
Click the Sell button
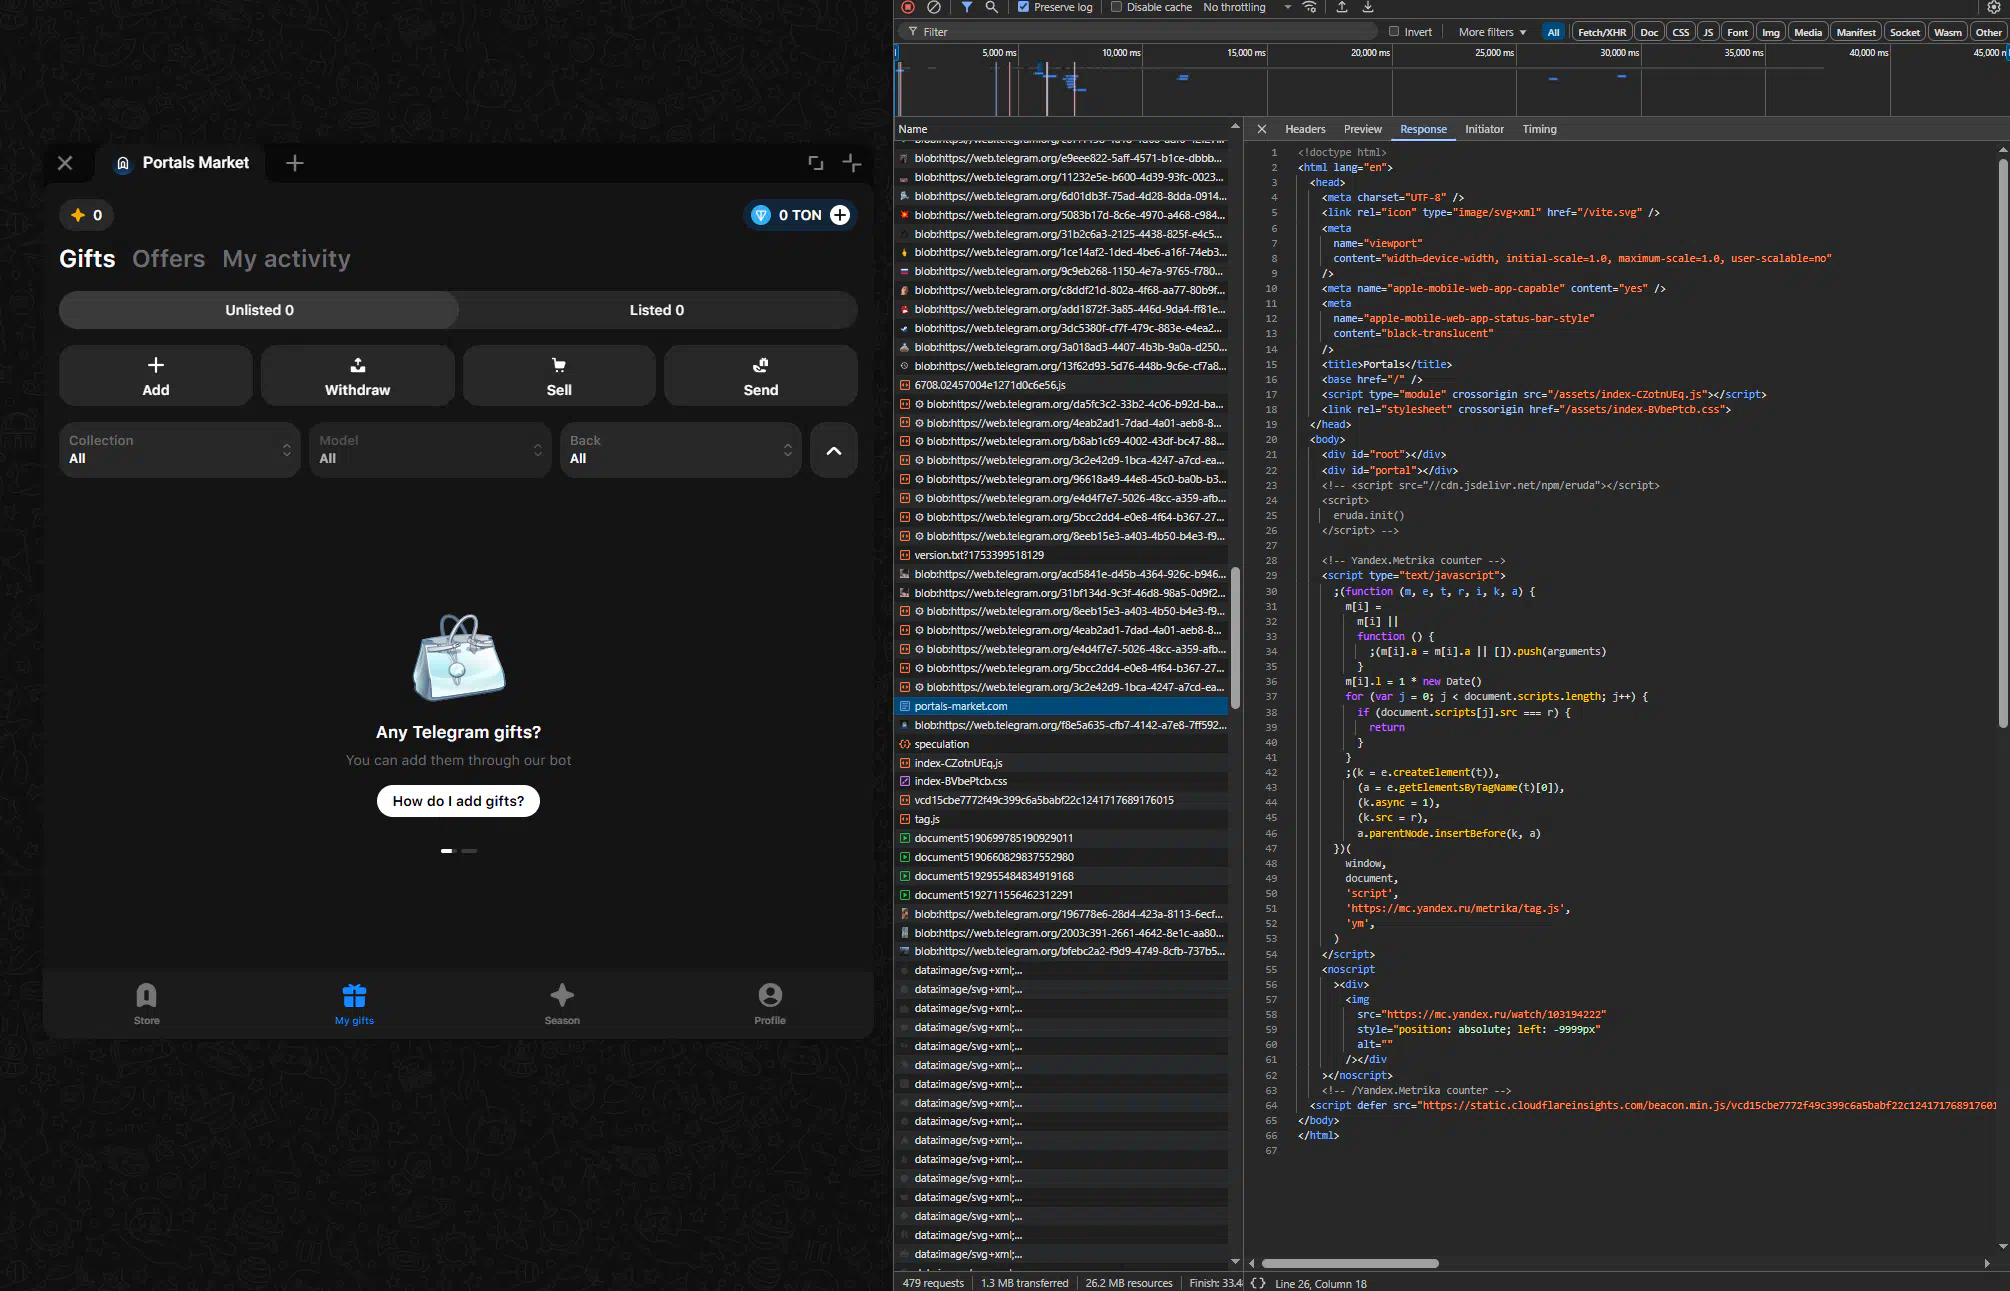tap(559, 376)
